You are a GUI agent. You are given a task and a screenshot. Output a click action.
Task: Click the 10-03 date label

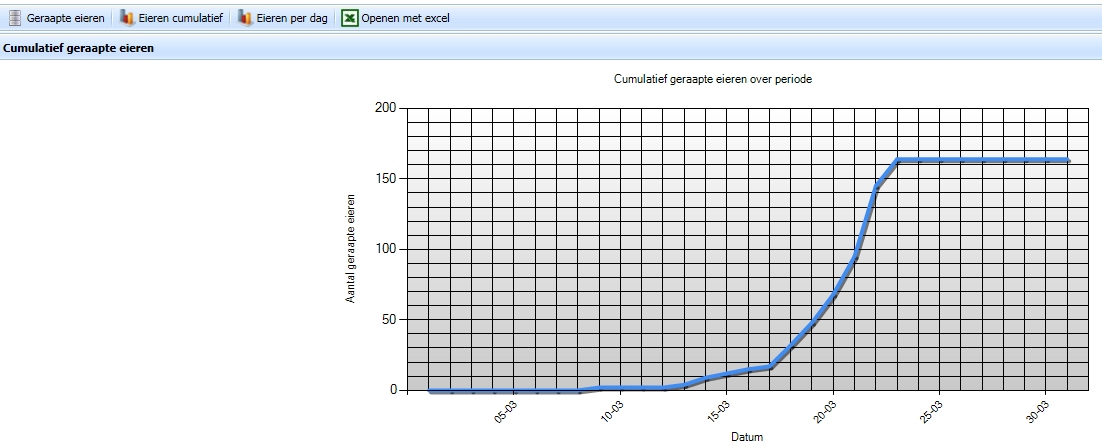[x=611, y=412]
